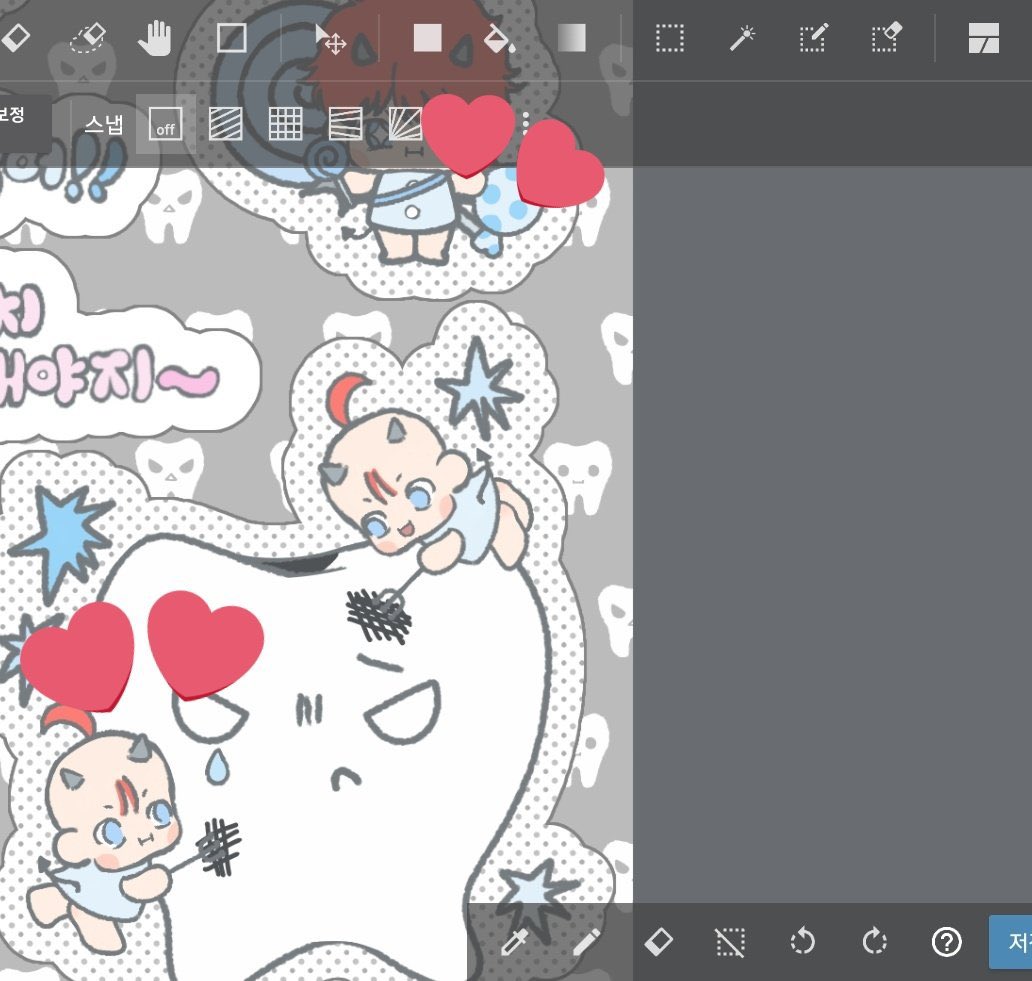The height and width of the screenshot is (981, 1032).
Task: Select the rectangular selection tool
Action: click(x=670, y=38)
